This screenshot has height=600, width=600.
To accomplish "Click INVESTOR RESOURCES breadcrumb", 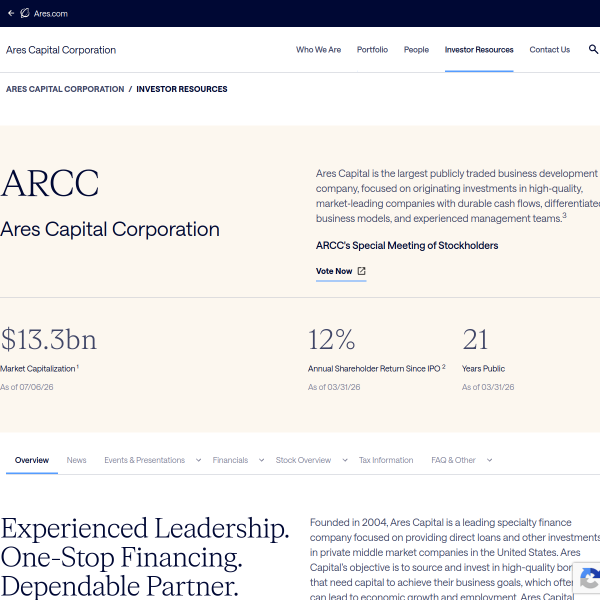I will click(182, 89).
